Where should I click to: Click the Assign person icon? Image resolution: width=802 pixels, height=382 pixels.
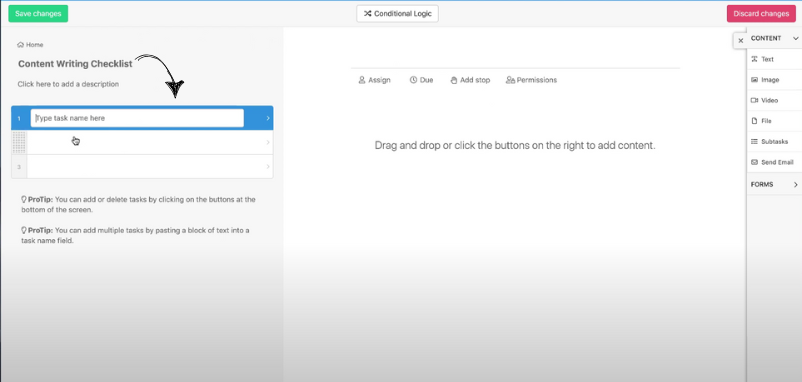(362, 80)
